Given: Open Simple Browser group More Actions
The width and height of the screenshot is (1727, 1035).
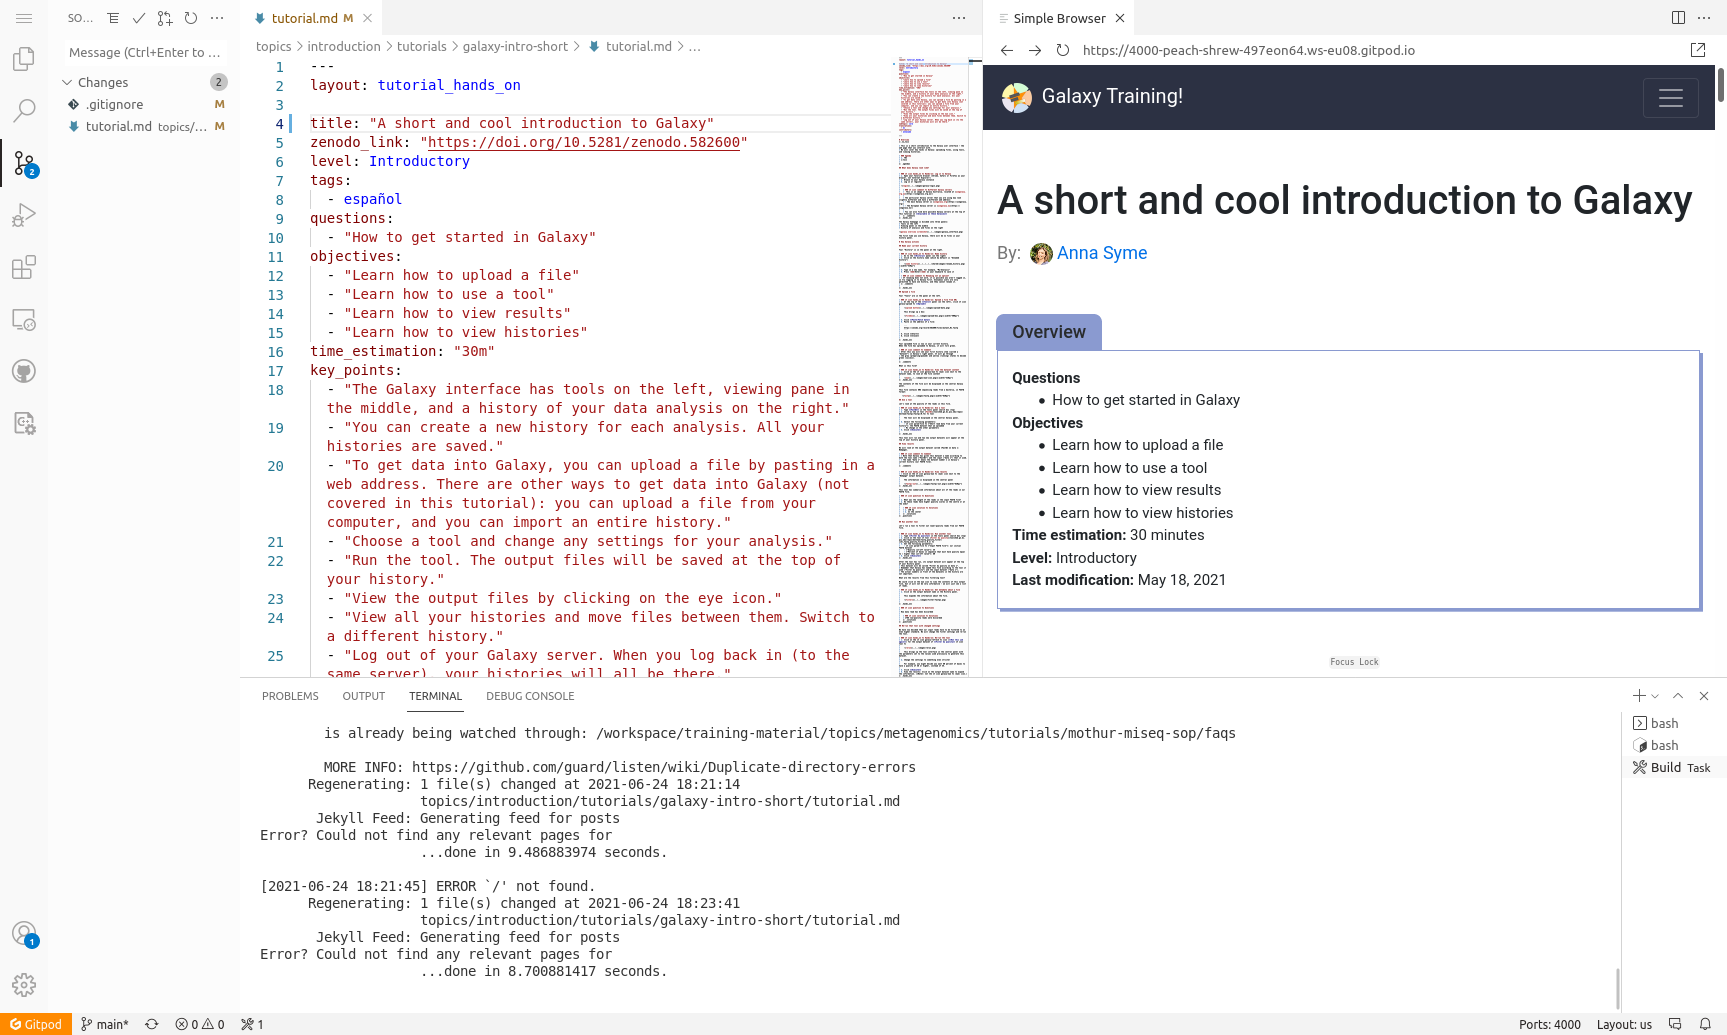Looking at the screenshot, I should pos(1704,18).
